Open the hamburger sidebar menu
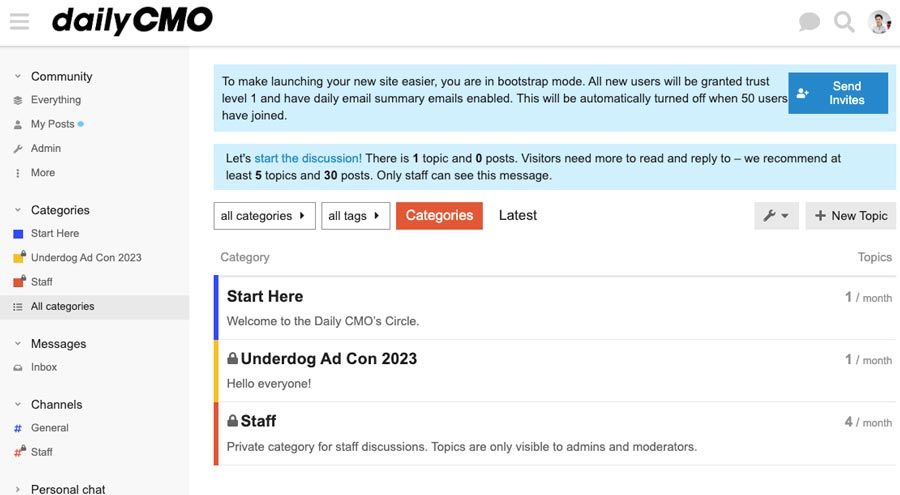This screenshot has height=495, width=900. (20, 22)
